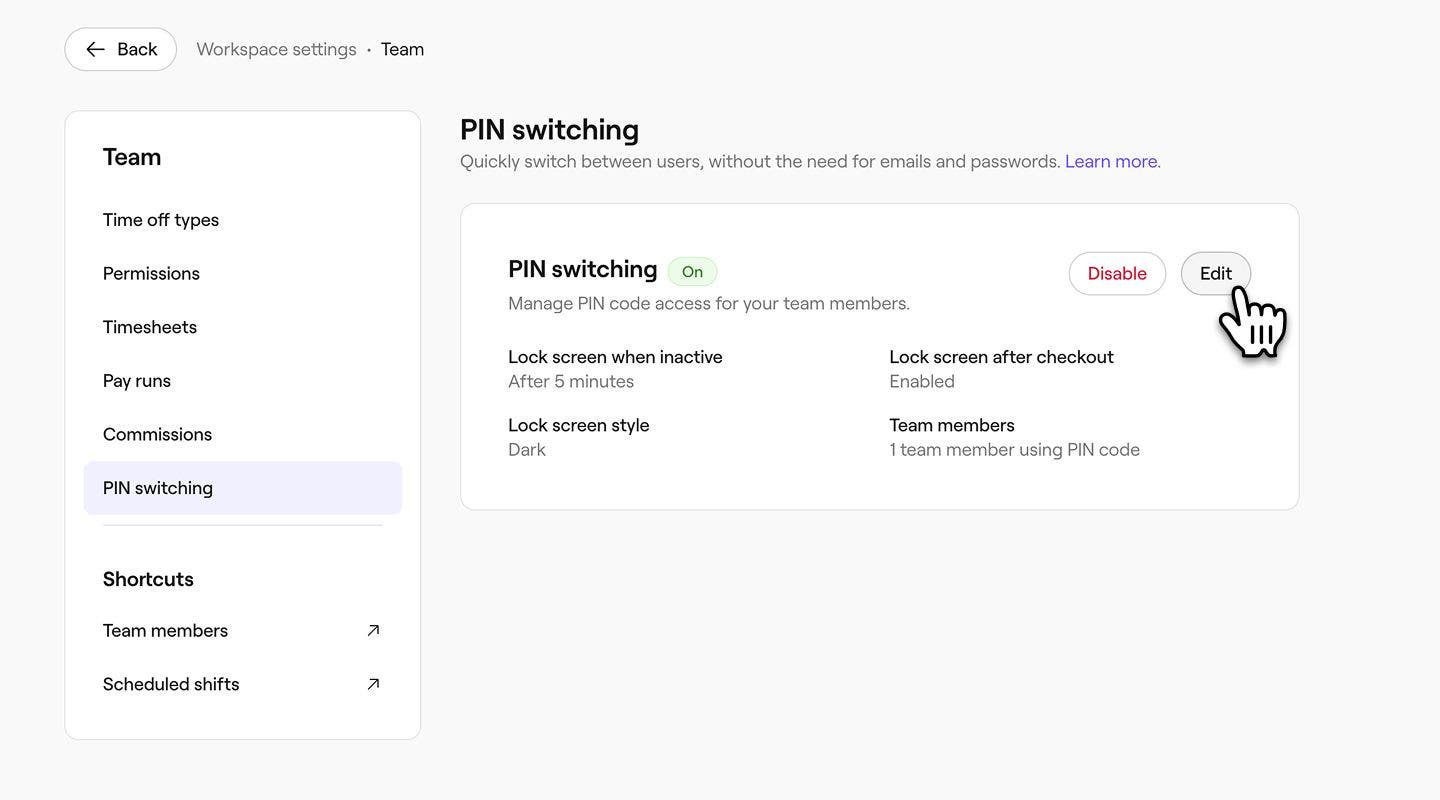1440x800 pixels.
Task: Click the On status badge
Action: (692, 272)
